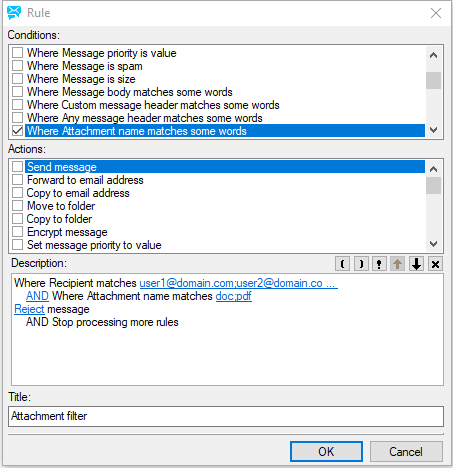
Task: Click down arrow of Actions list scrollbar
Action: point(433,244)
